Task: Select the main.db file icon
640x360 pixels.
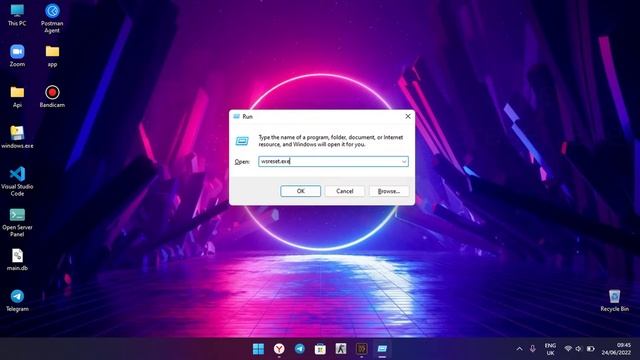Action: click(17, 260)
